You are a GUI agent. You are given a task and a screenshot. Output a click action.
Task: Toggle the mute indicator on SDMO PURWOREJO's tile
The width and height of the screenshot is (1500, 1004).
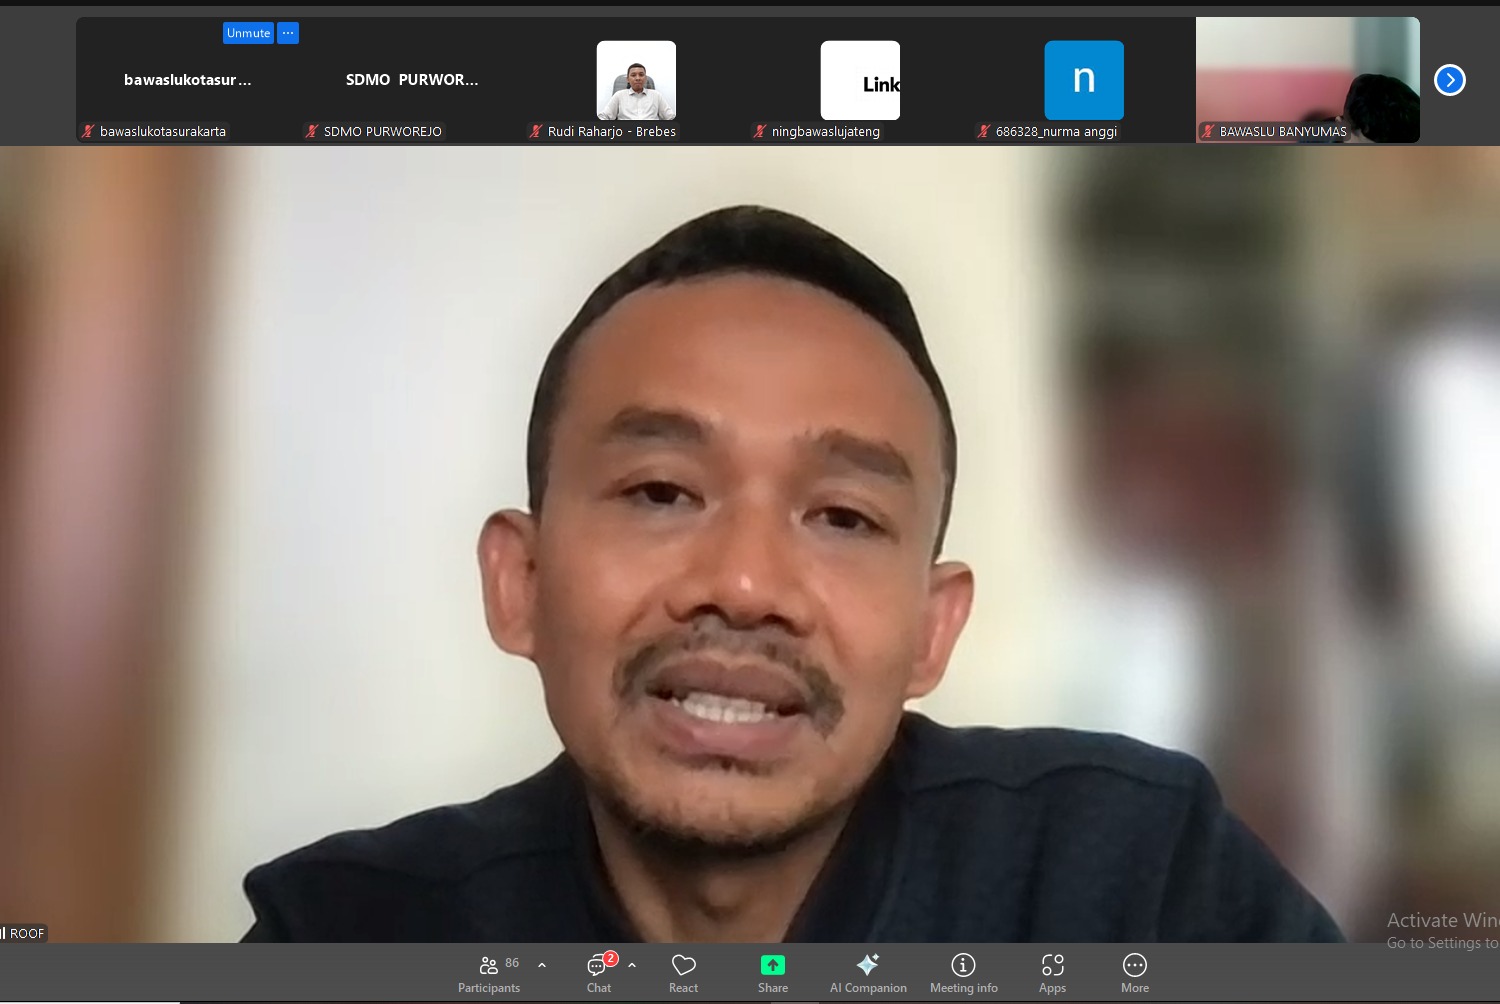[310, 131]
